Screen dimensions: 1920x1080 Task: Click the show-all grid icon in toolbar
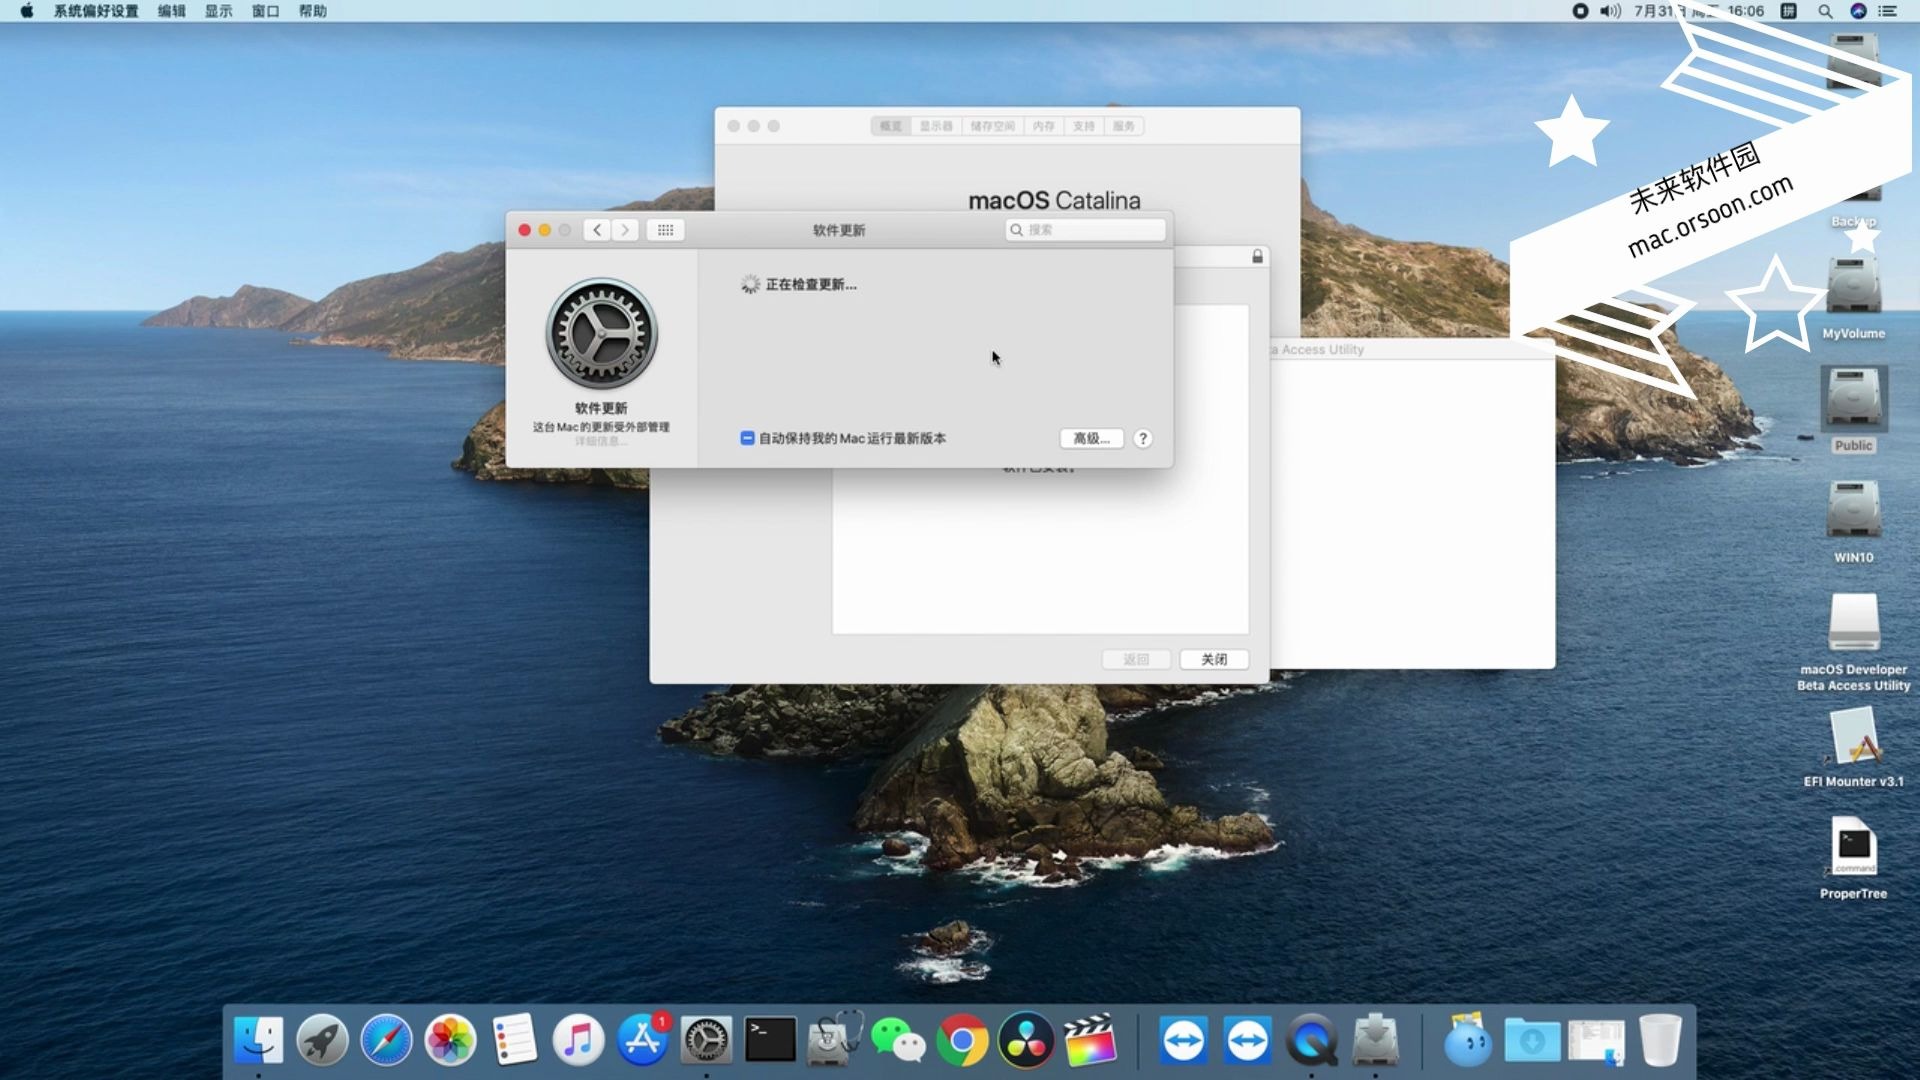(x=665, y=230)
